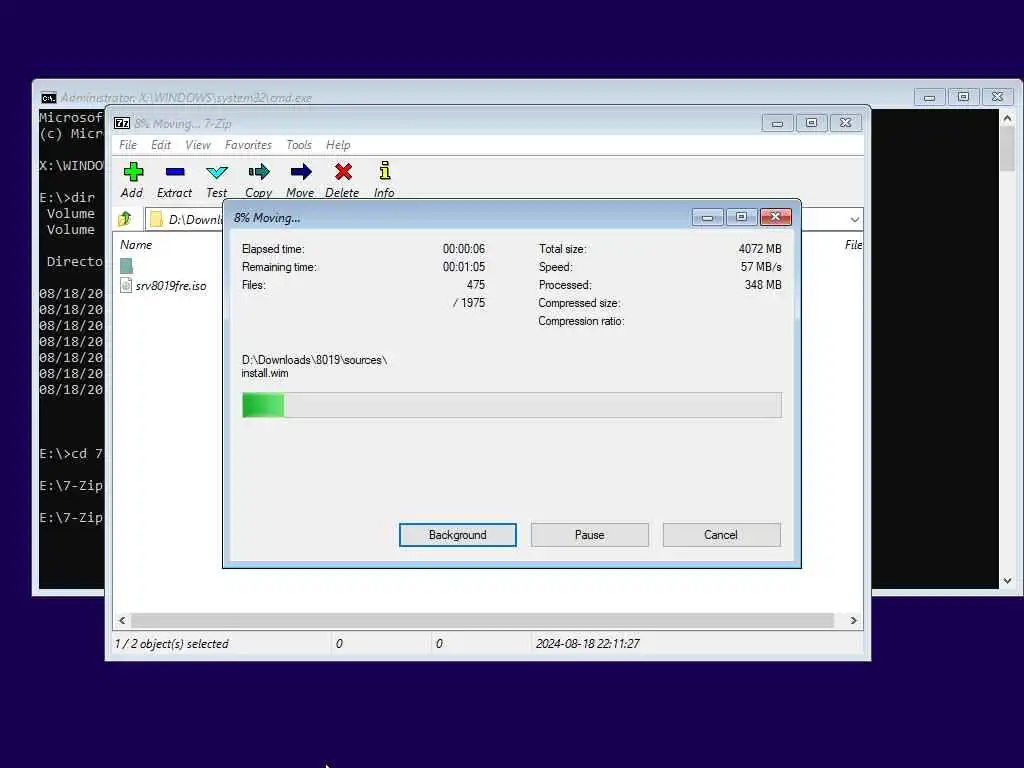Minimize the 7-Zip file manager window

(x=777, y=123)
